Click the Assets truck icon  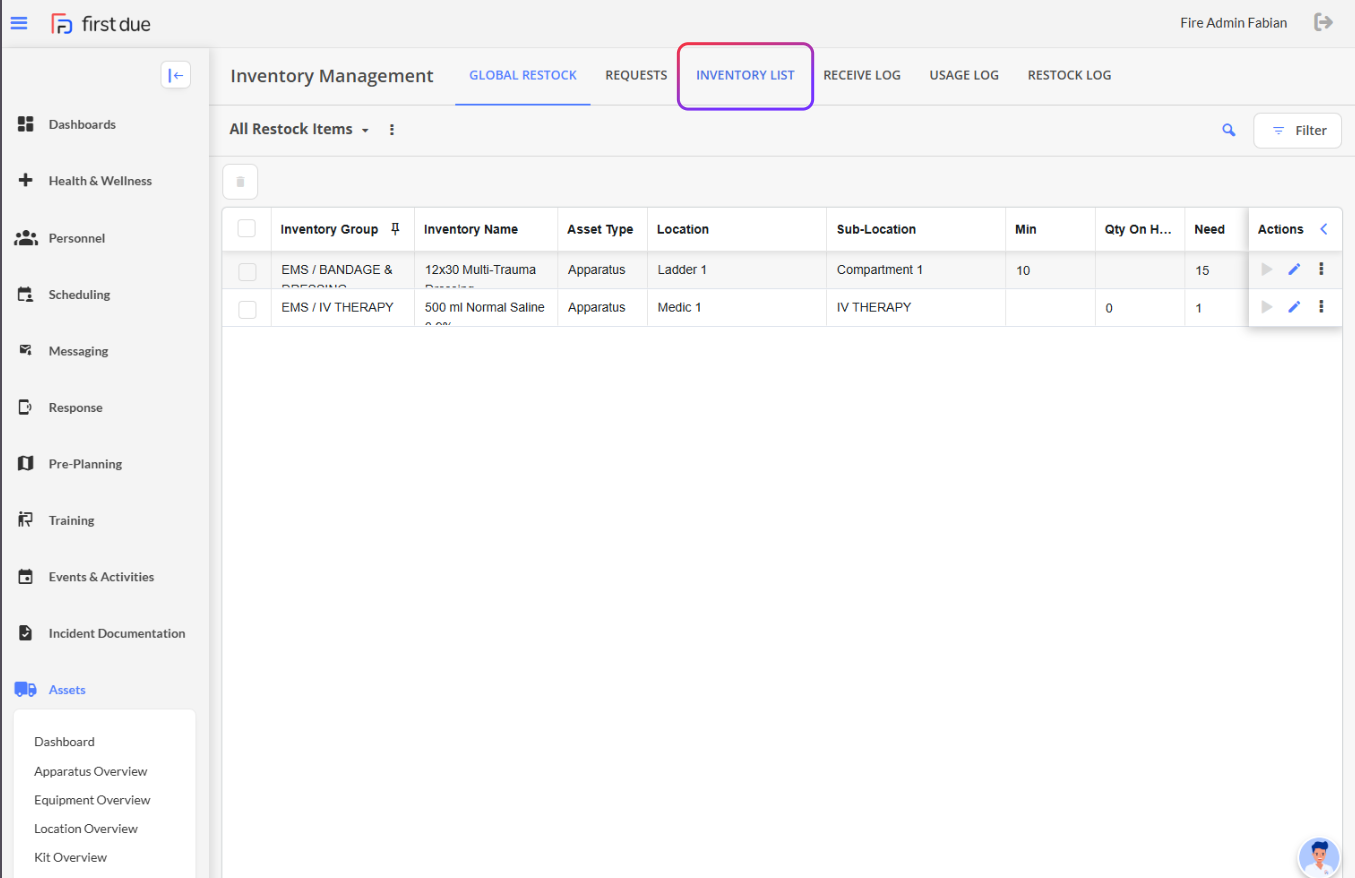[x=26, y=690]
